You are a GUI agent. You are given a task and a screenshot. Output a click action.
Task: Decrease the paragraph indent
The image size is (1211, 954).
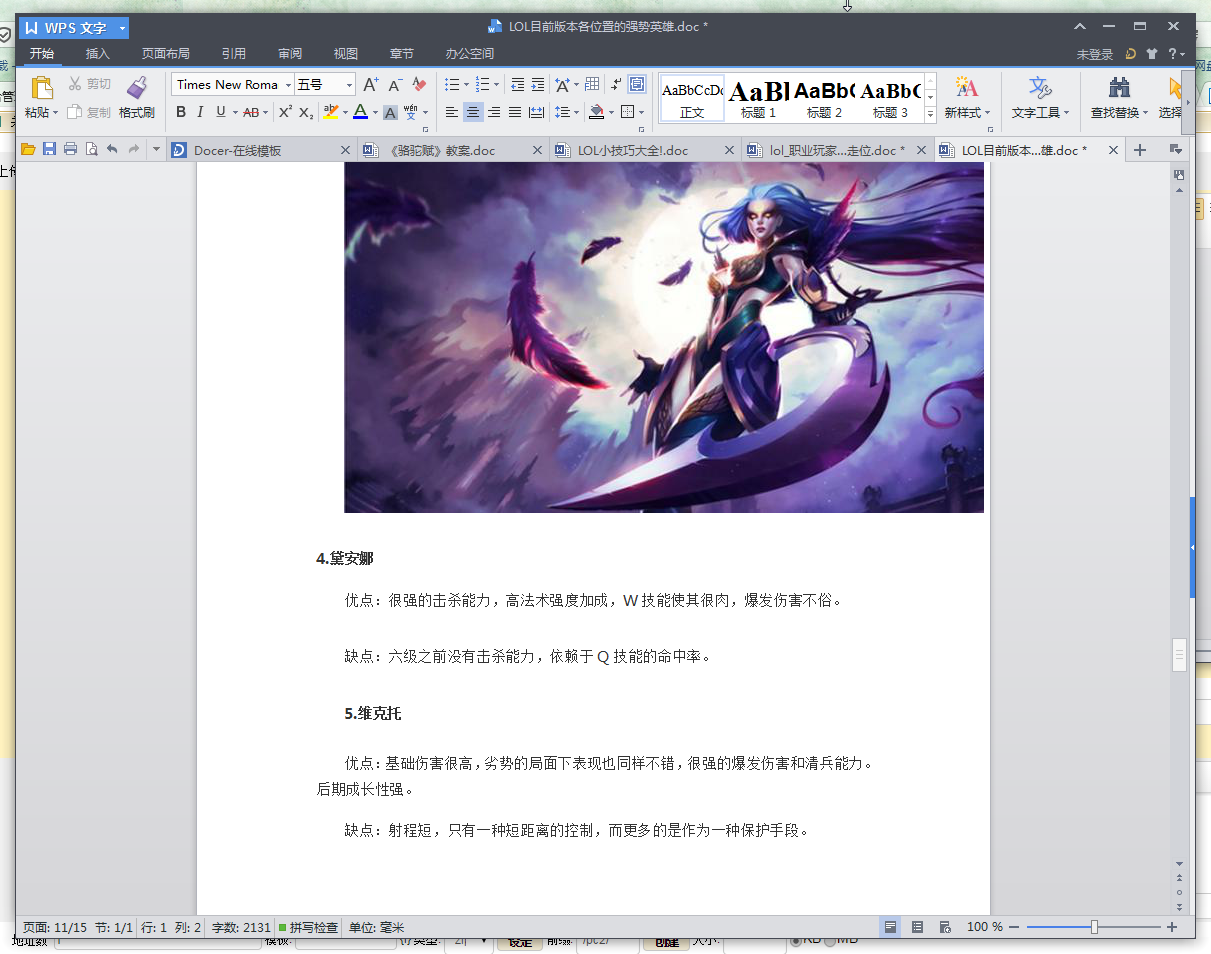(x=517, y=84)
